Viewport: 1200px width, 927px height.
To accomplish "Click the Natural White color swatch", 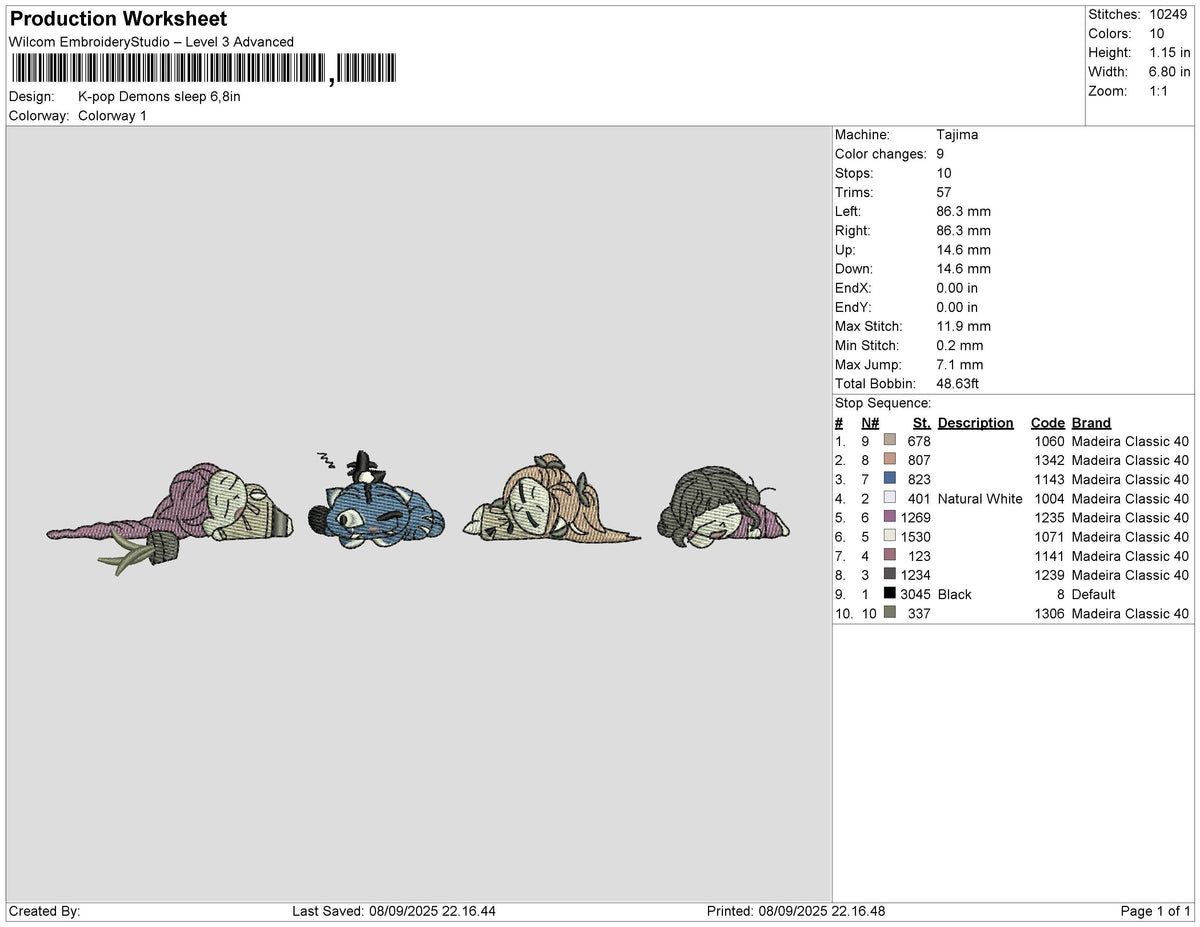I will click(x=889, y=498).
